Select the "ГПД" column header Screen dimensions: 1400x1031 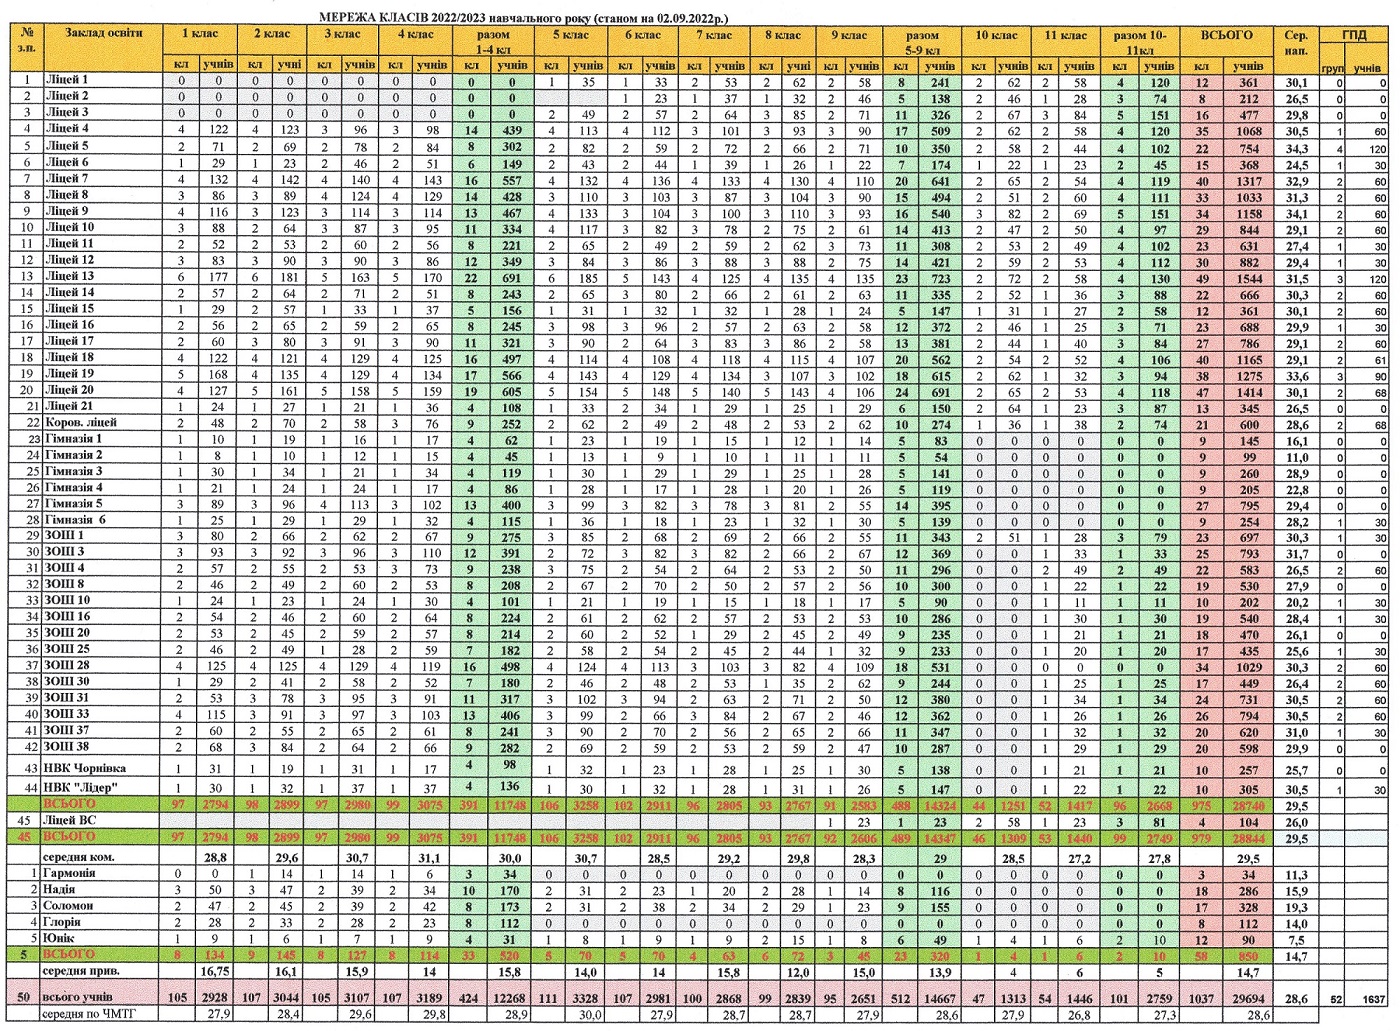coord(1354,35)
